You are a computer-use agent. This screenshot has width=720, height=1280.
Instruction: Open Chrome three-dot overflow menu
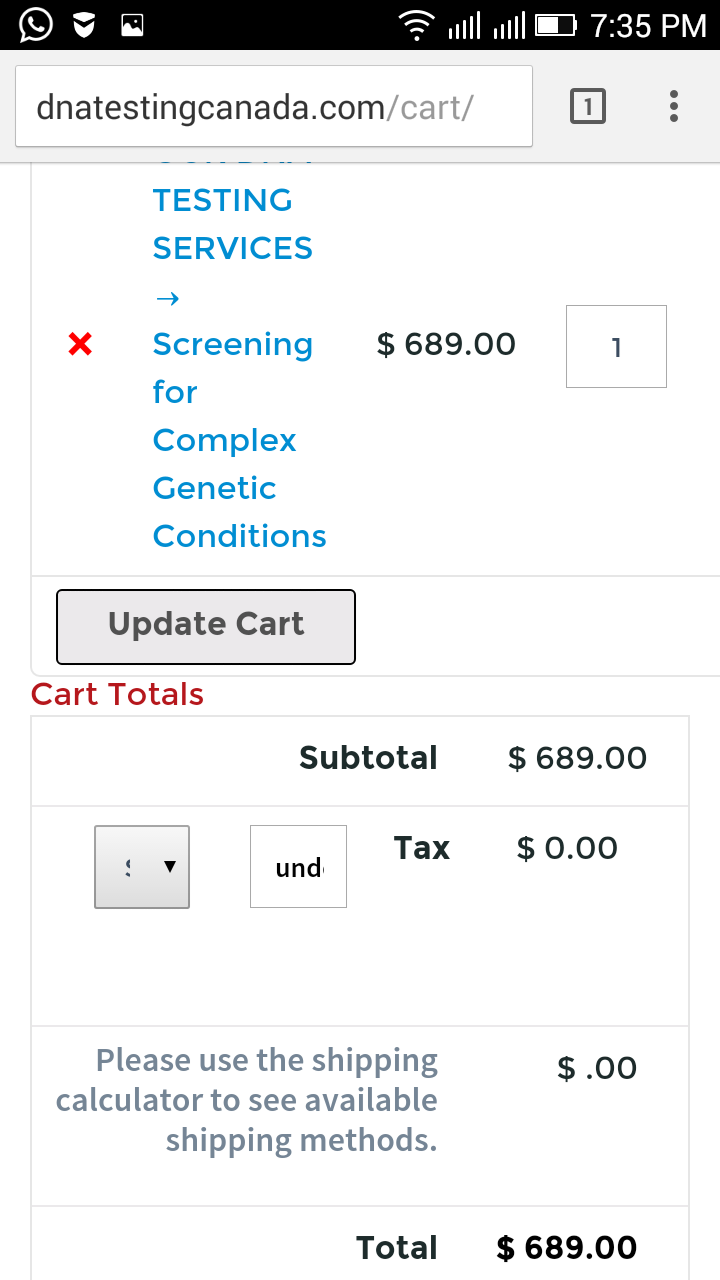[674, 106]
